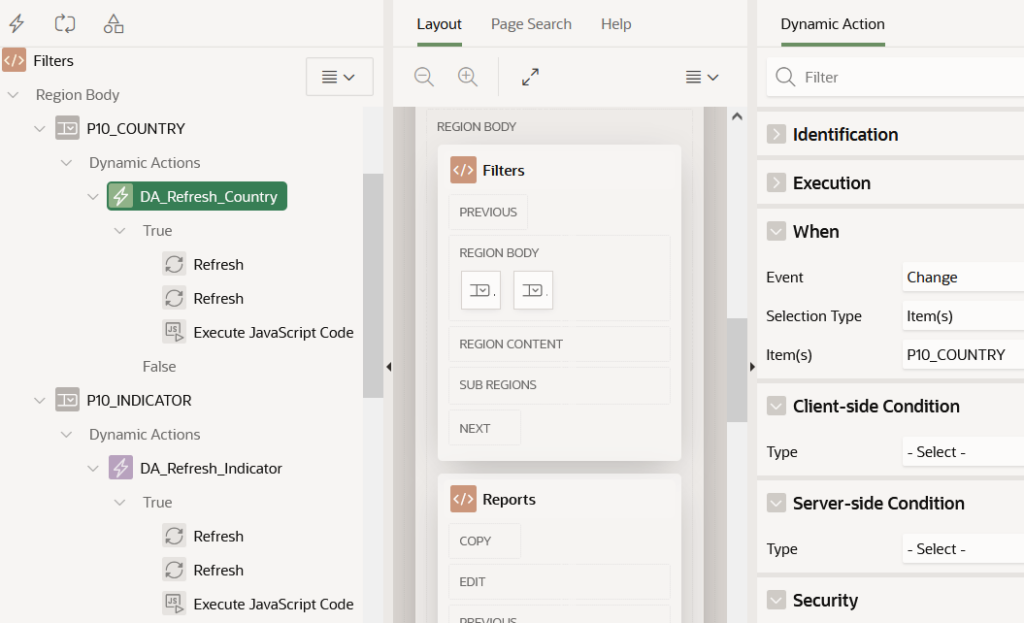The width and height of the screenshot is (1024, 623).
Task: Click the zoom in magnifier icon
Action: (468, 77)
